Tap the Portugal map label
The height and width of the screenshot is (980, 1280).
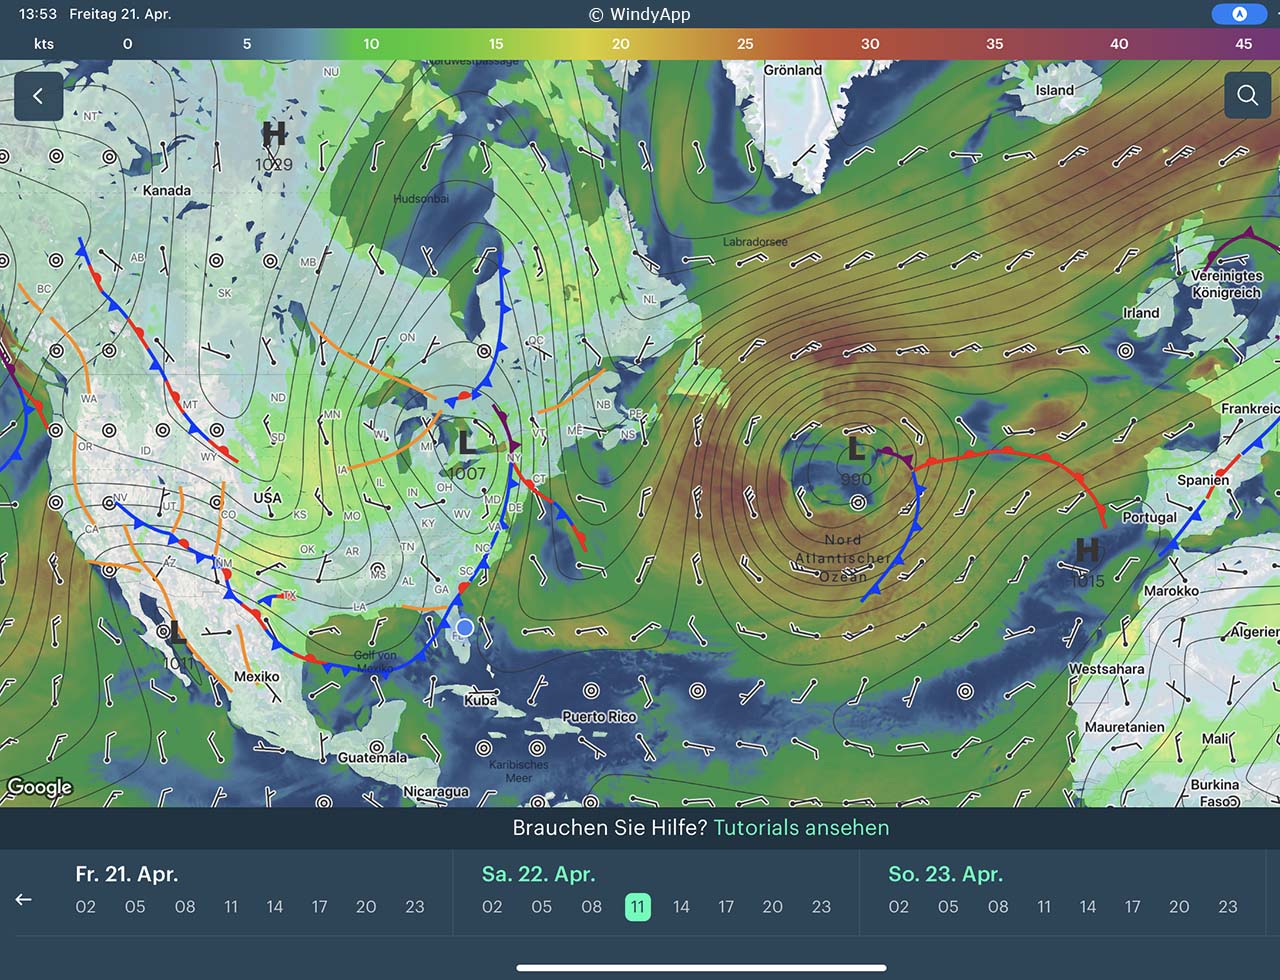click(x=1149, y=517)
